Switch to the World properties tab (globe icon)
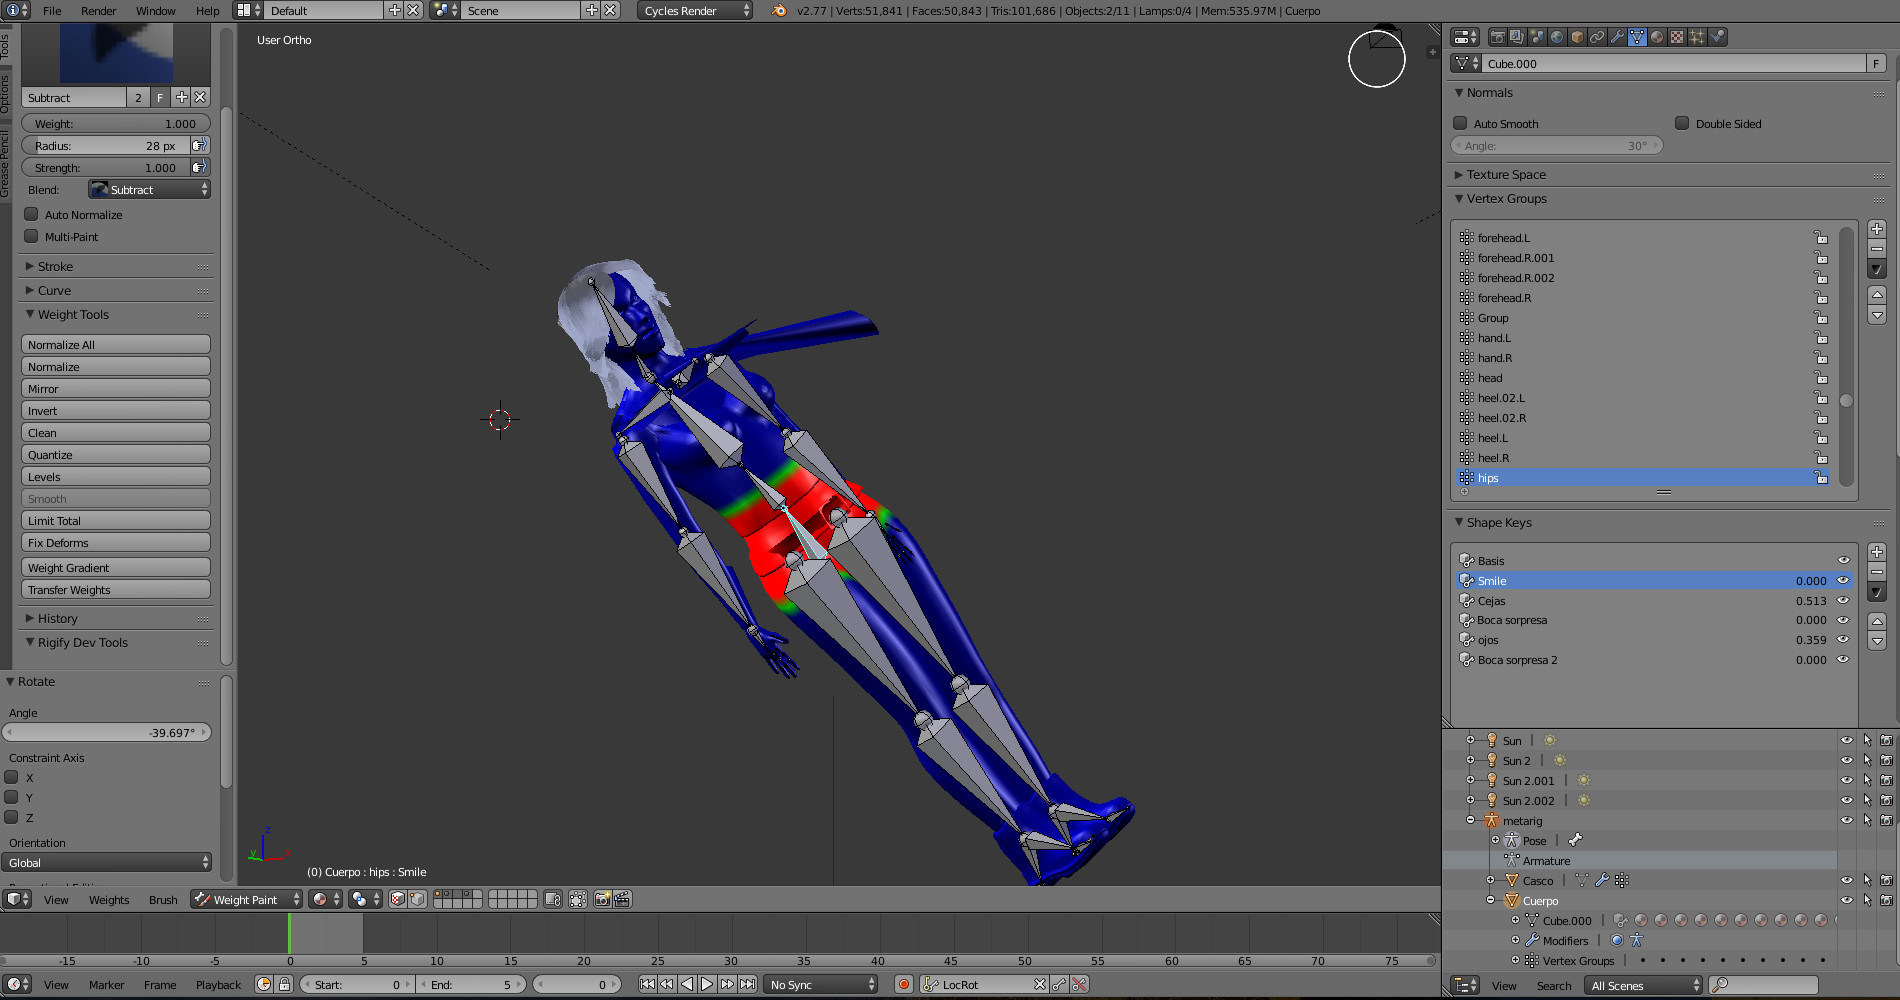 pyautogui.click(x=1557, y=37)
